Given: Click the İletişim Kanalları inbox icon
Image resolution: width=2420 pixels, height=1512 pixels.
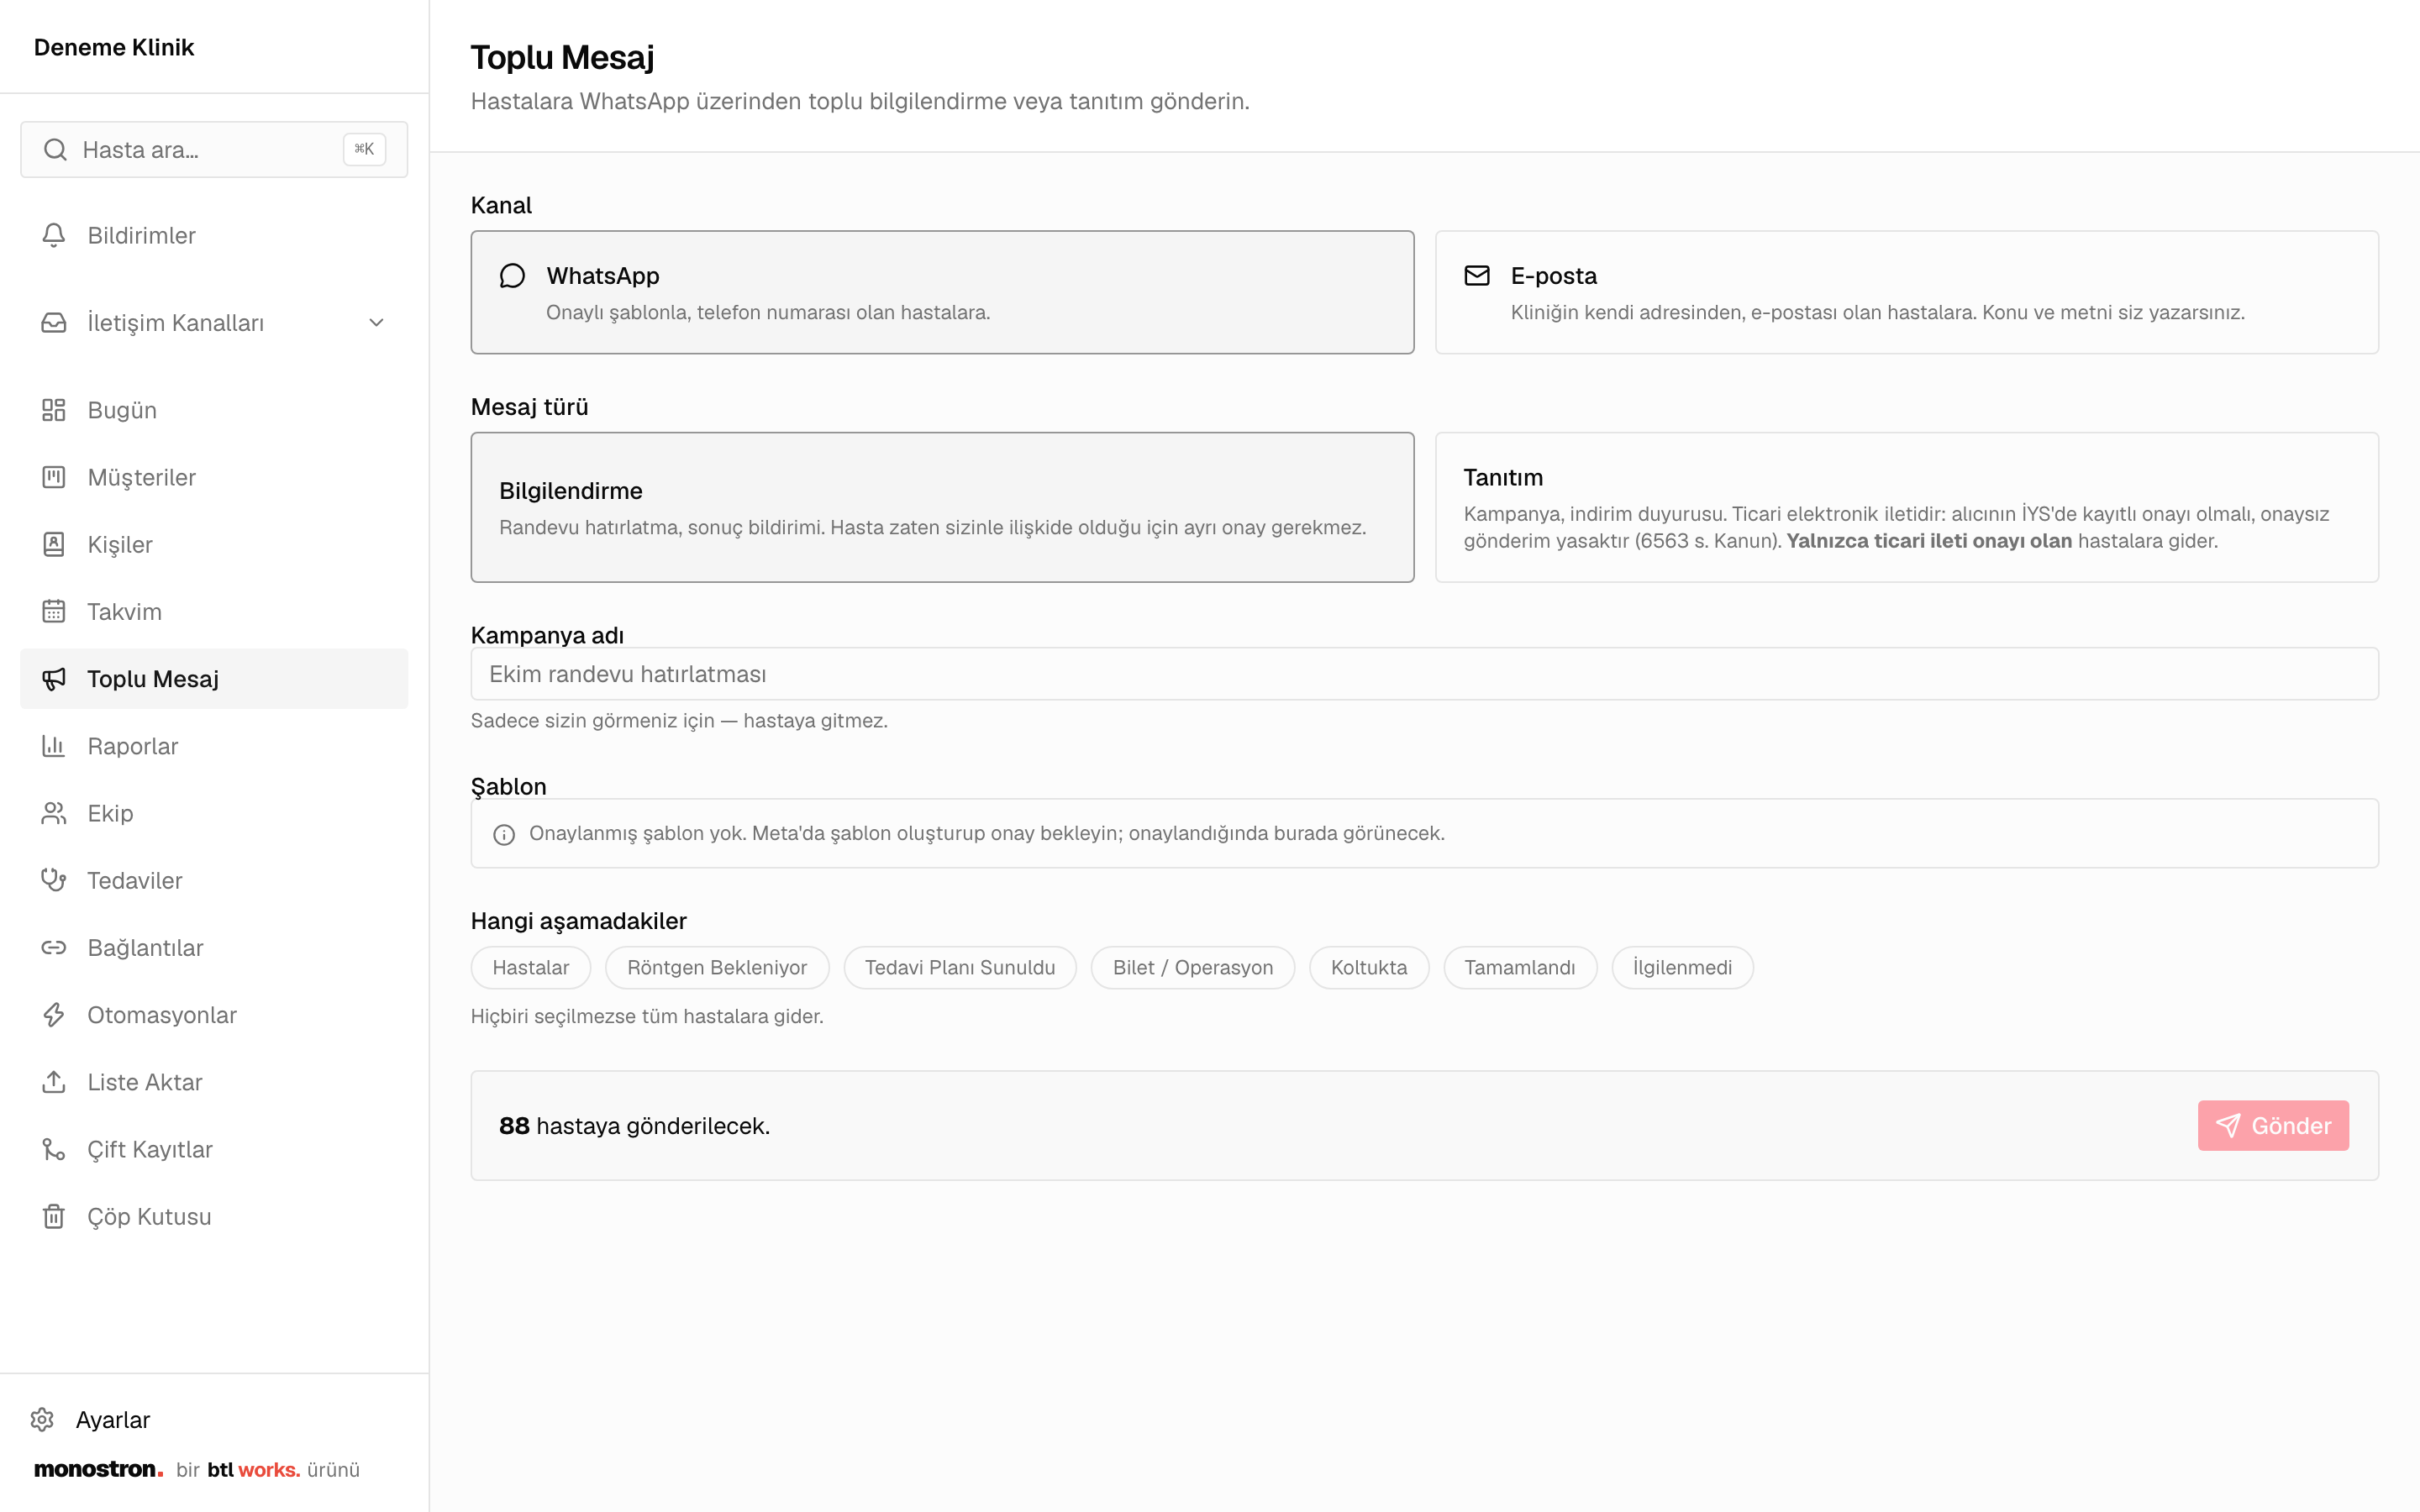Looking at the screenshot, I should [54, 322].
